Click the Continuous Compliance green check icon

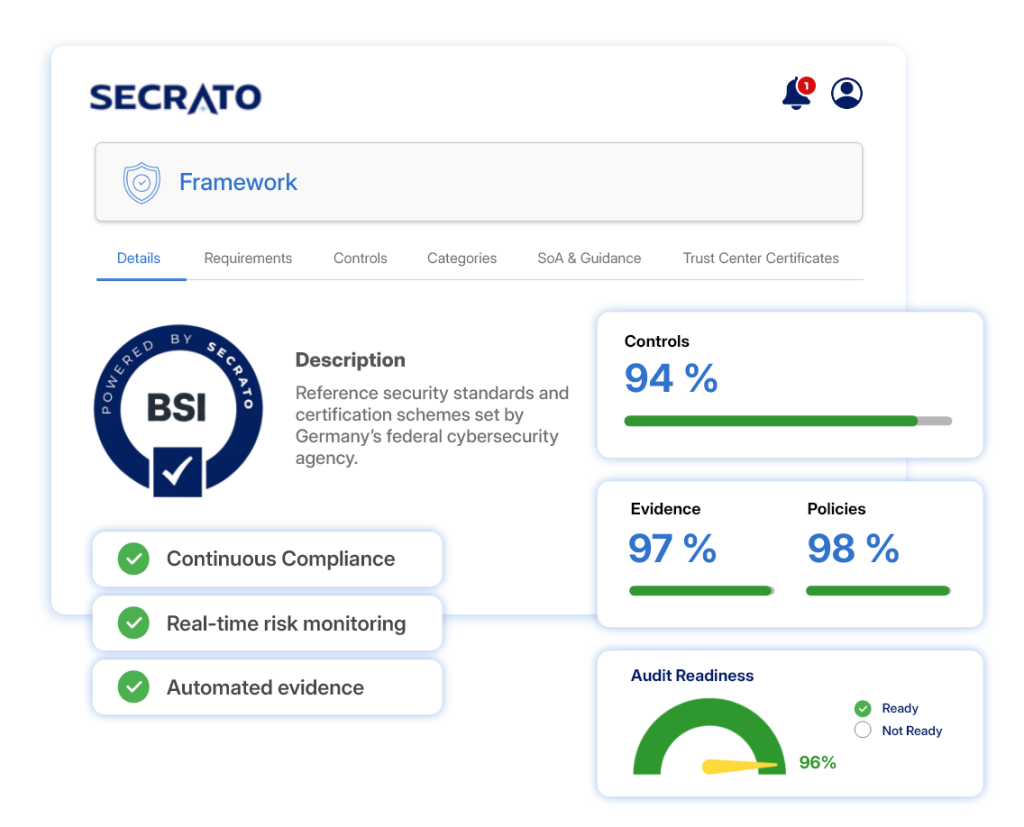(134, 559)
